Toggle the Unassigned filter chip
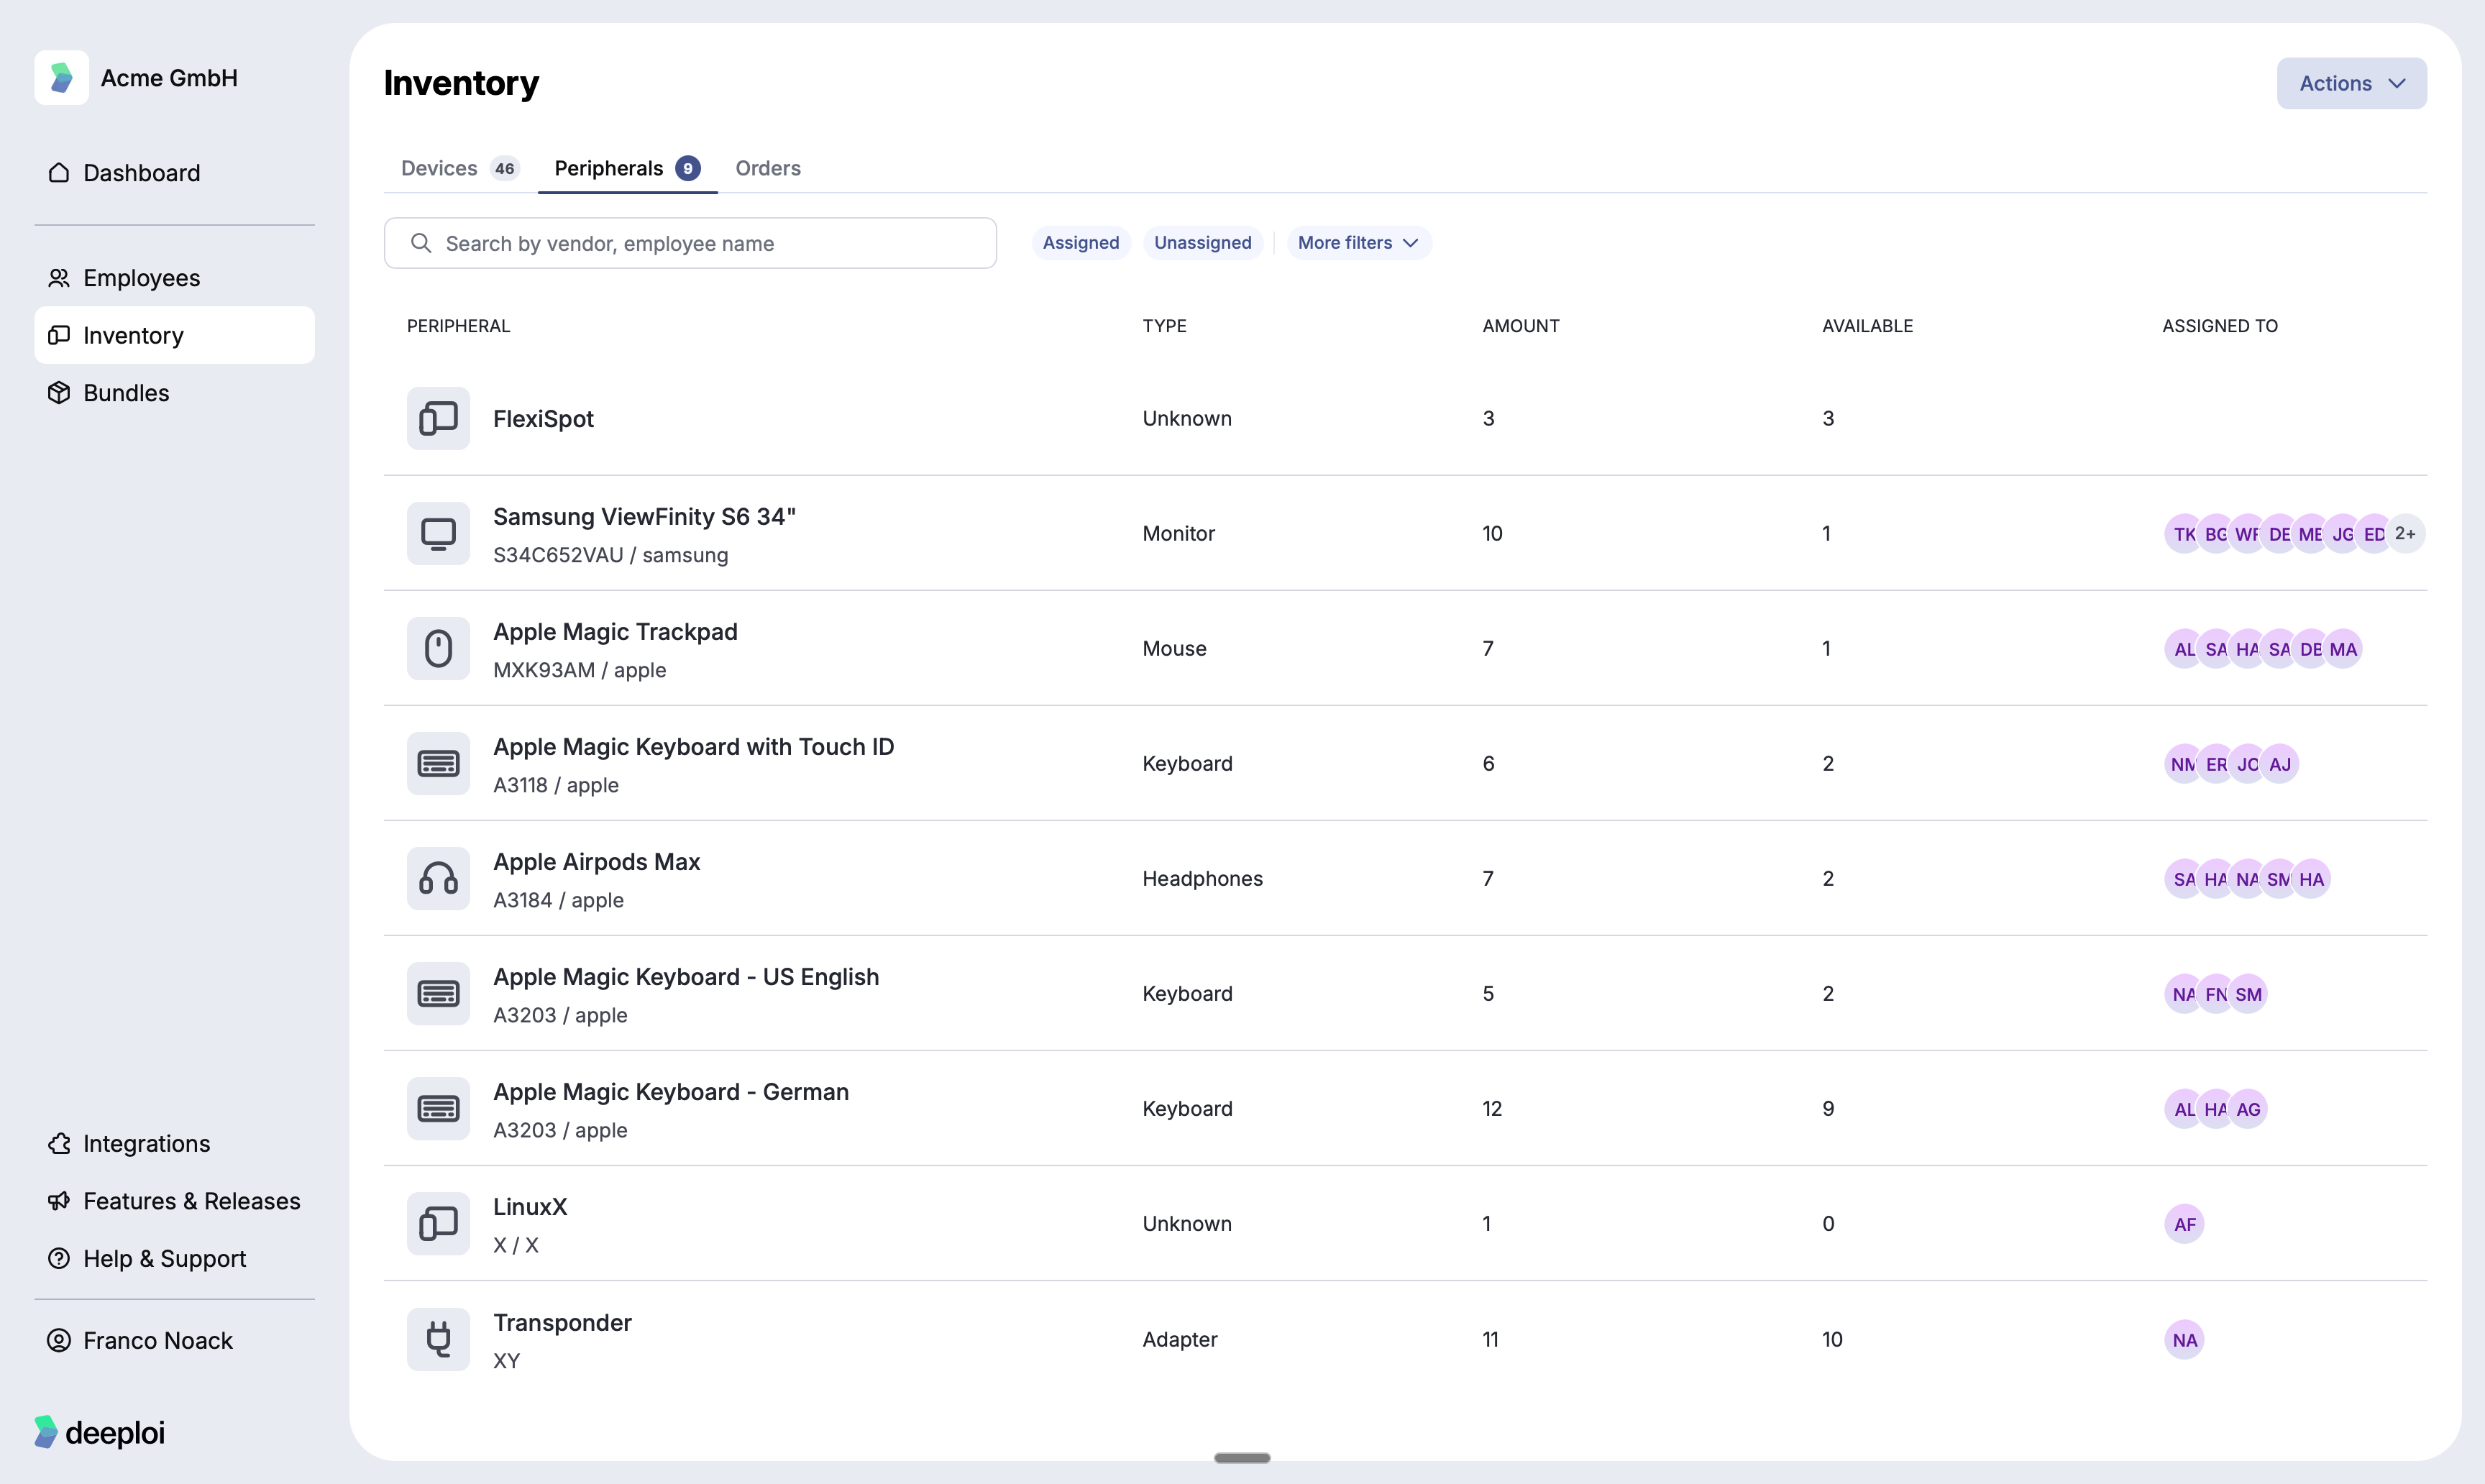The width and height of the screenshot is (2485, 1484). click(1202, 243)
